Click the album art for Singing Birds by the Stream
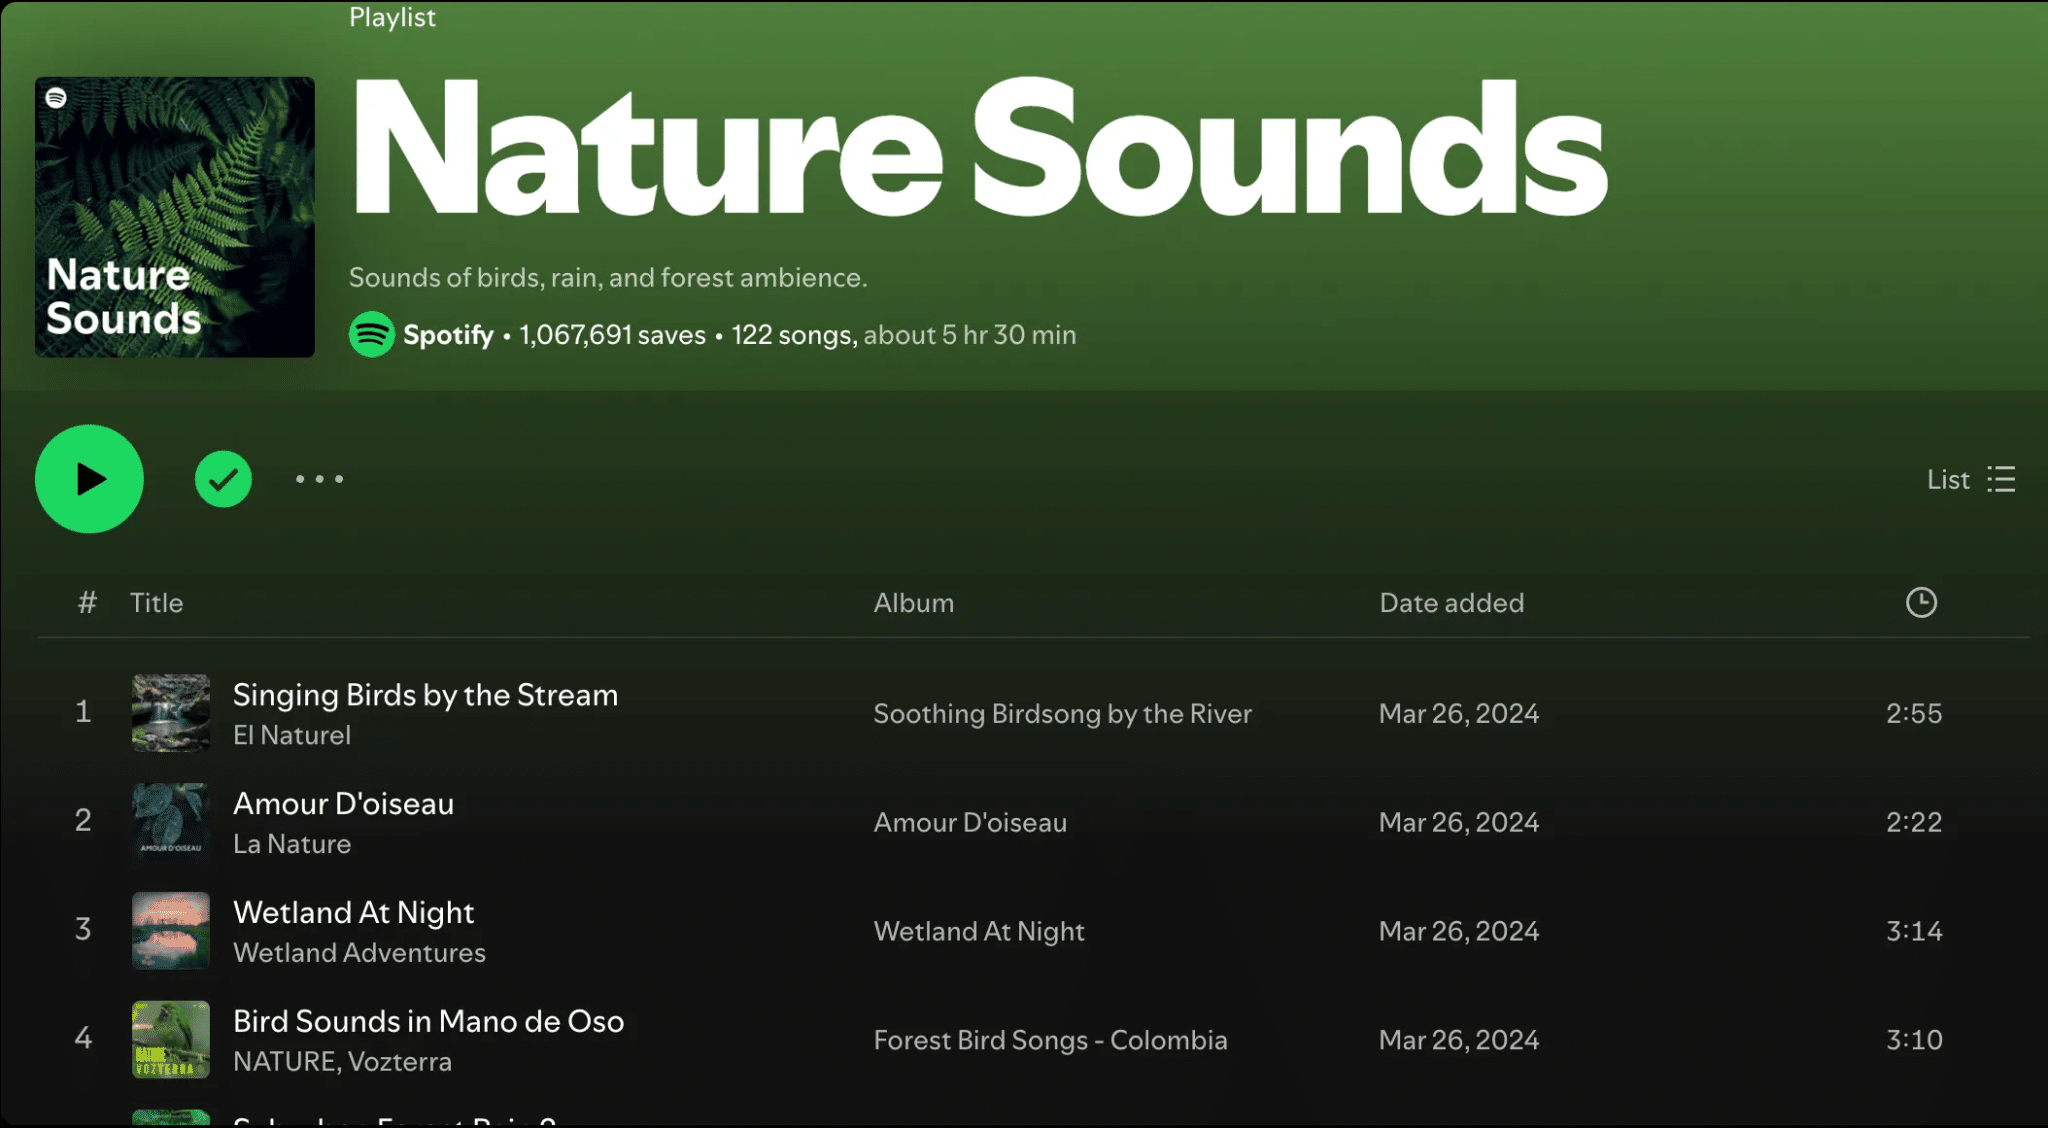Image resolution: width=2048 pixels, height=1128 pixels. click(170, 713)
